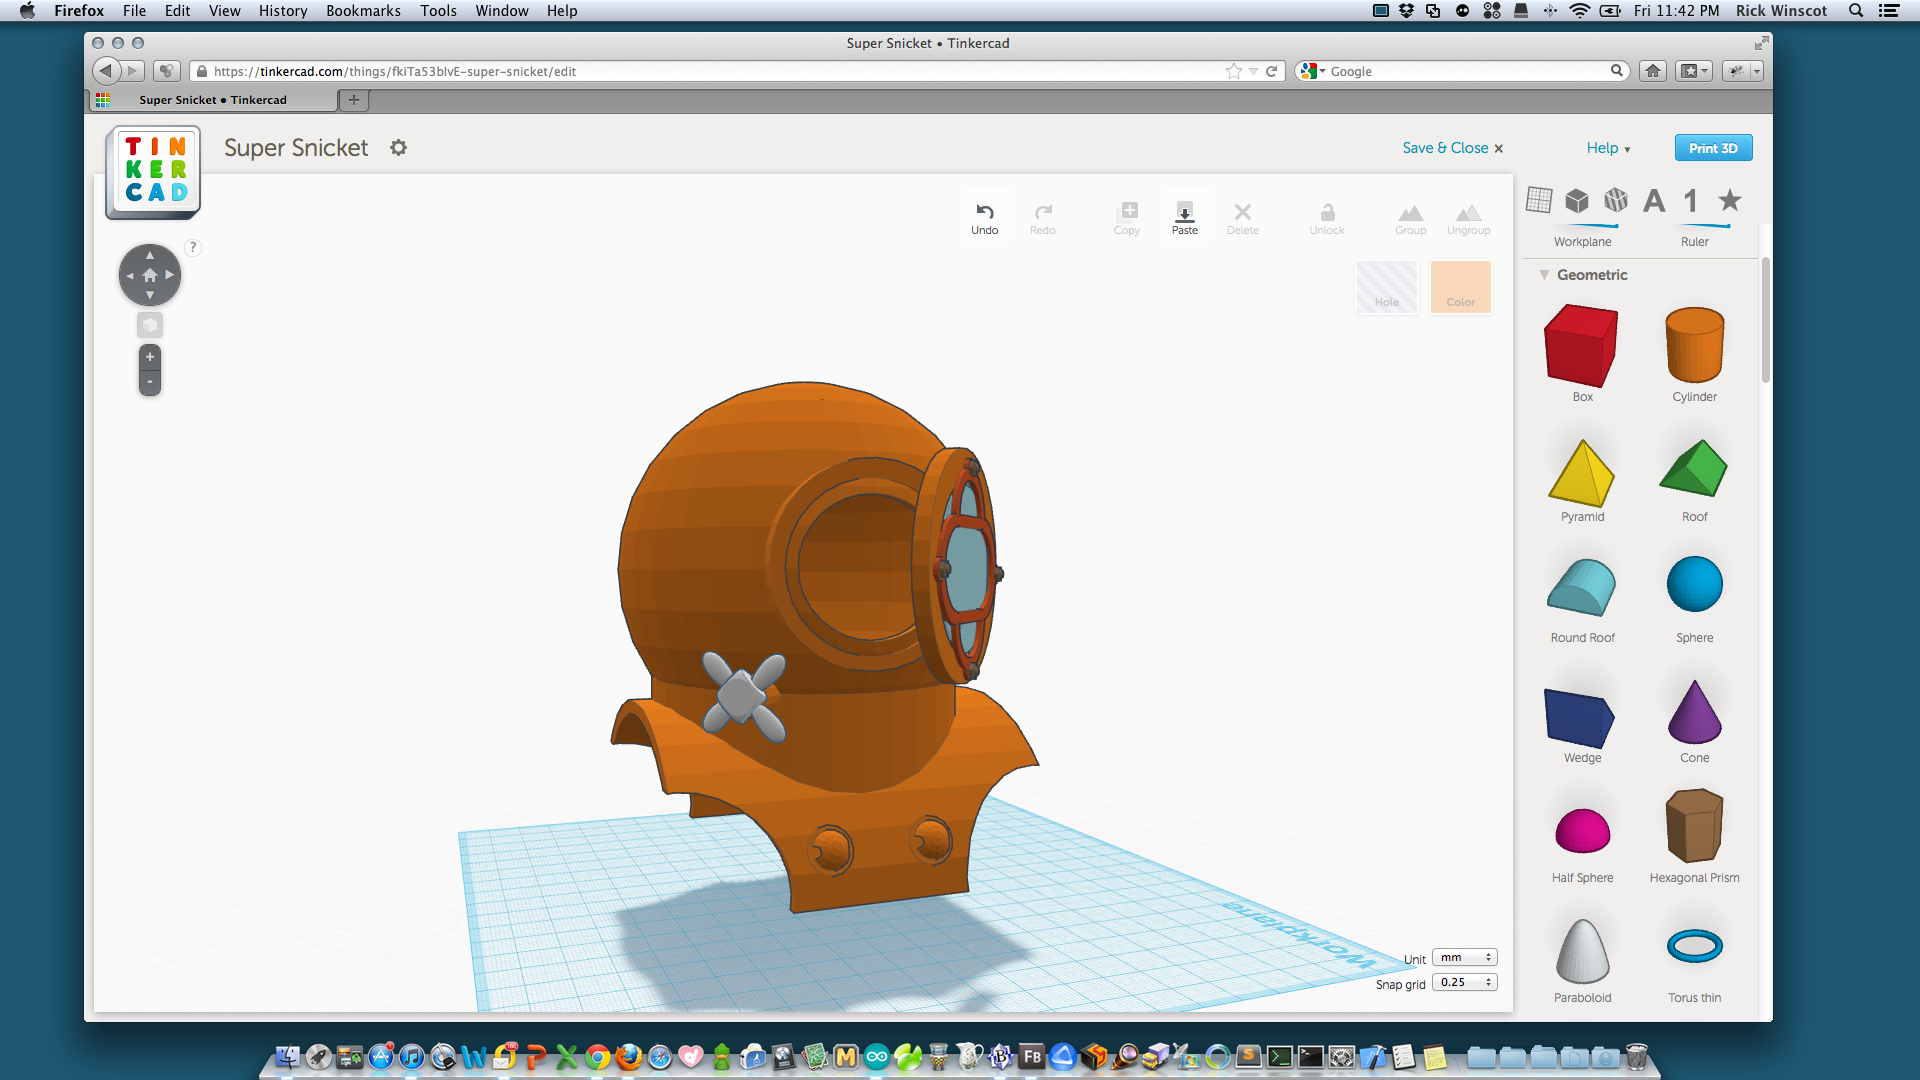Open the Firefox File menu
Screen dimensions: 1920x1080
tap(134, 11)
